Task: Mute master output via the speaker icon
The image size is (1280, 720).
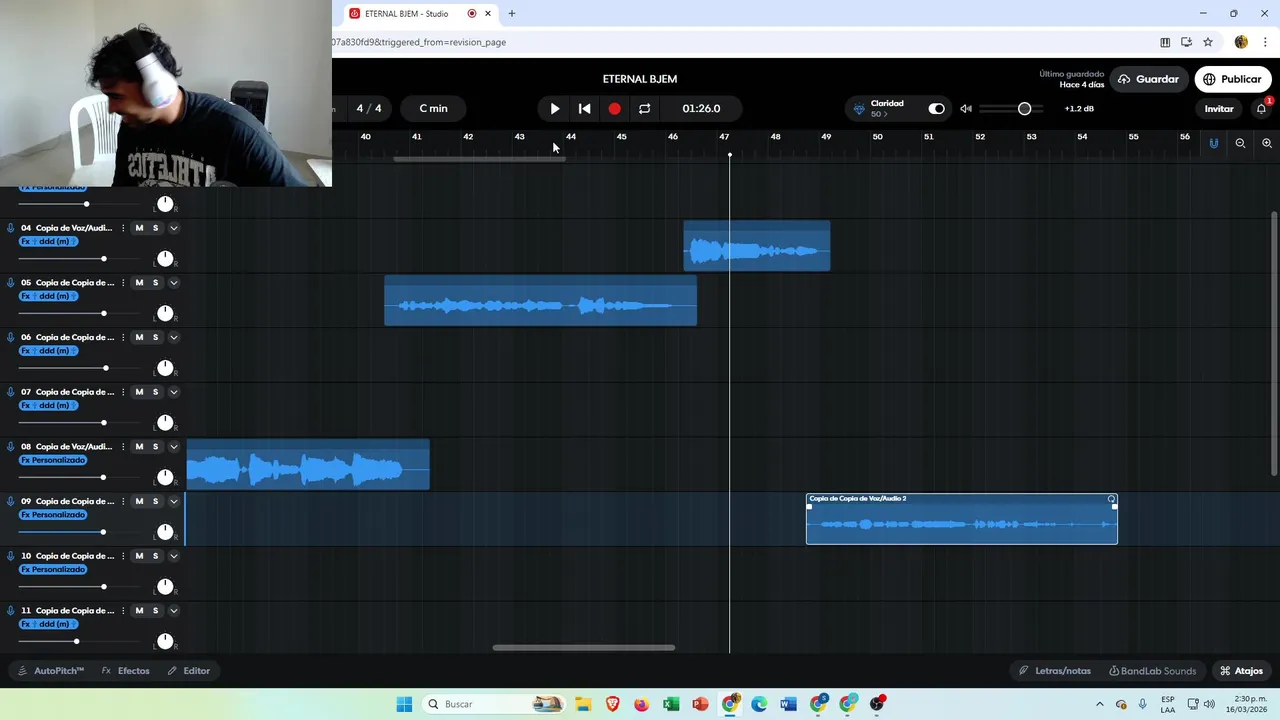Action: click(966, 108)
